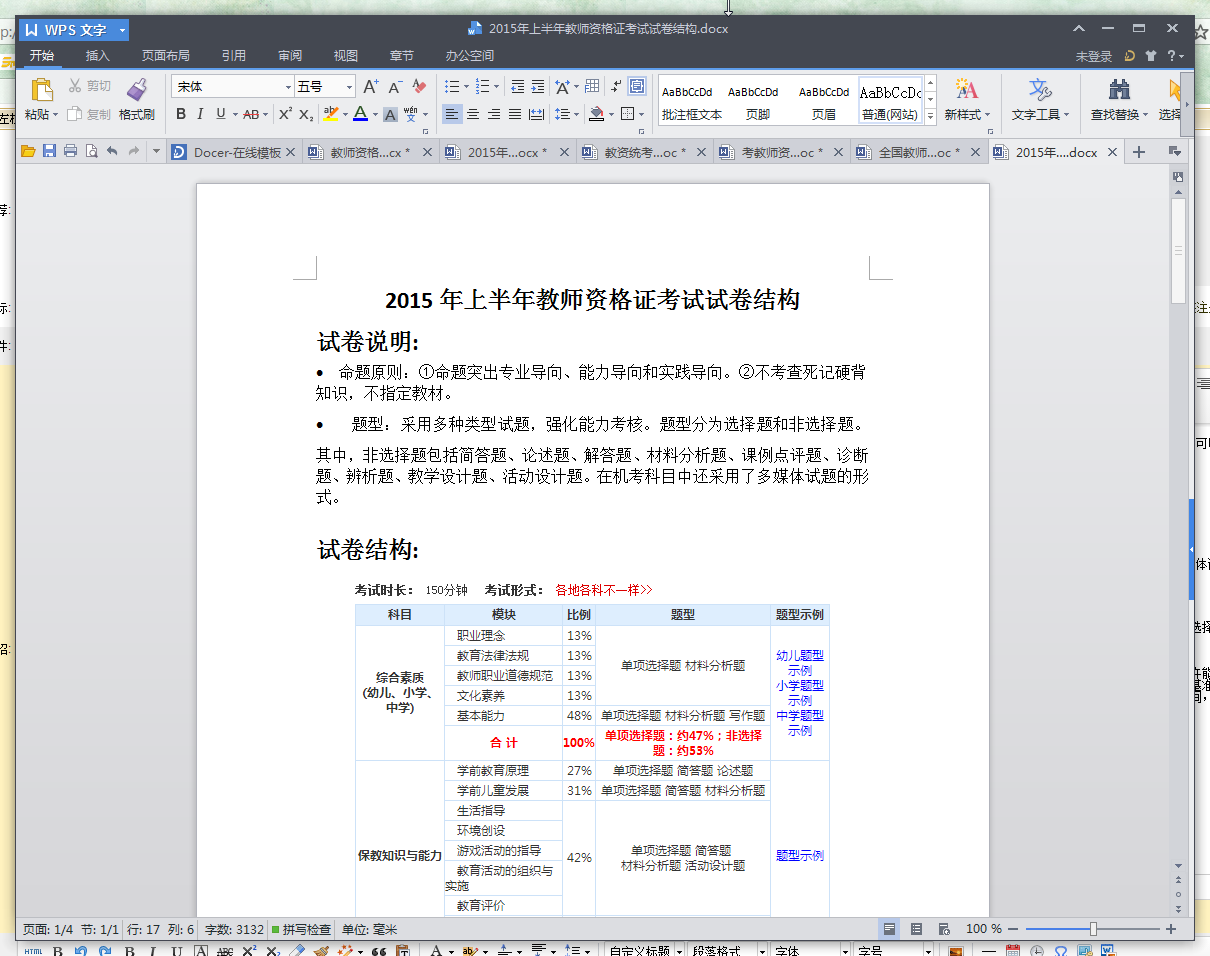The width and height of the screenshot is (1210, 956).
Task: Save document with the floppy disk icon
Action: pos(49,152)
